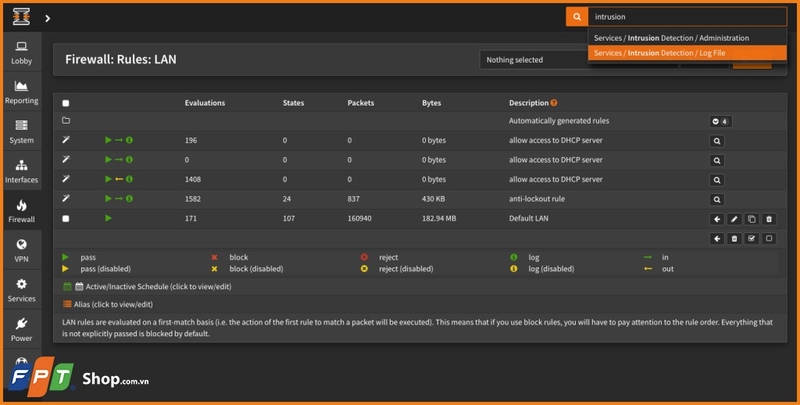Delete the Default LAN rule via trash icon

pos(768,218)
